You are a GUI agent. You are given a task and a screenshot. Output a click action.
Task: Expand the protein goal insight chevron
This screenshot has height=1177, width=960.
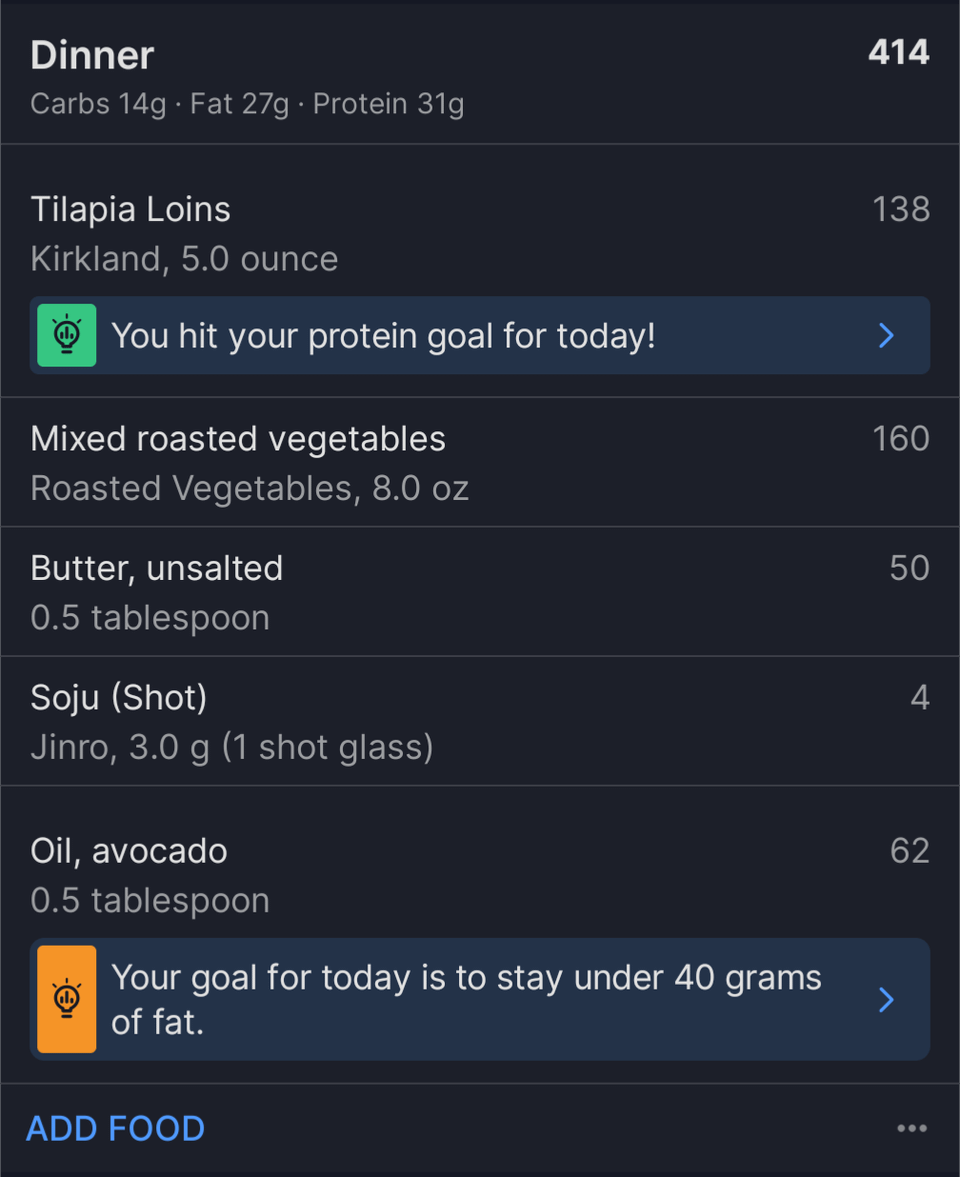click(886, 336)
